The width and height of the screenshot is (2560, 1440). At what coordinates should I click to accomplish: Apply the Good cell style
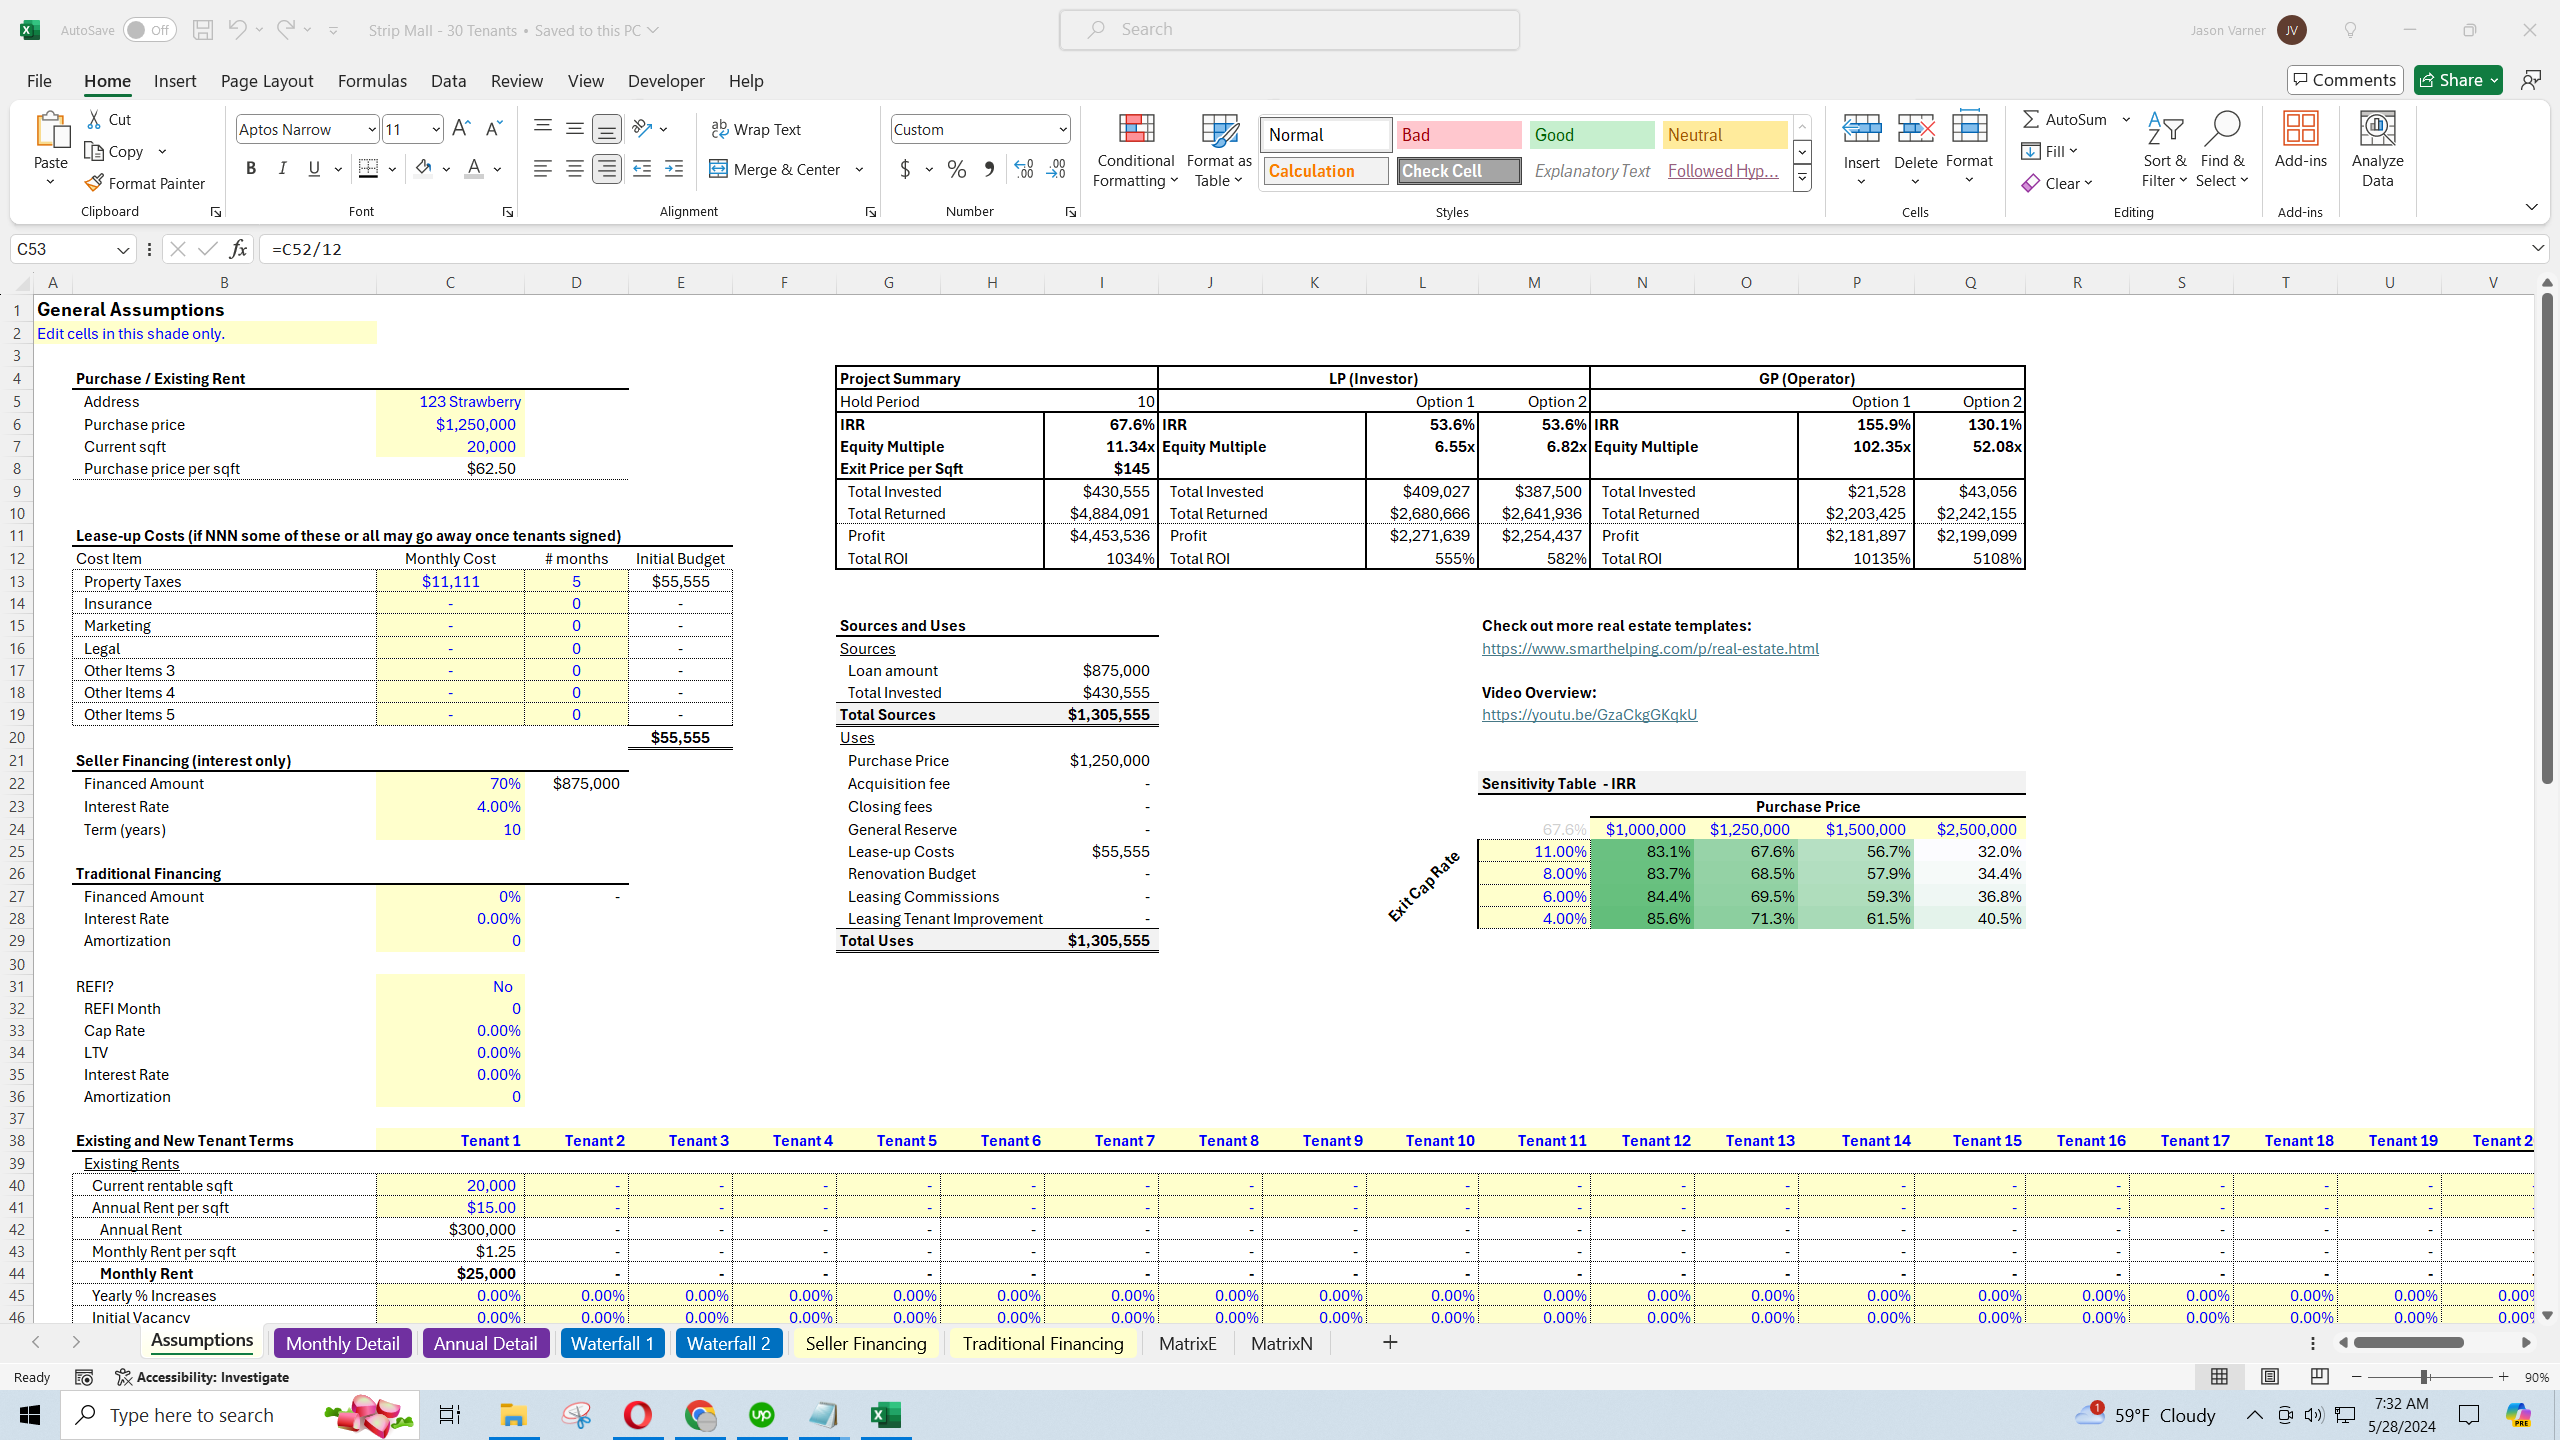1592,135
